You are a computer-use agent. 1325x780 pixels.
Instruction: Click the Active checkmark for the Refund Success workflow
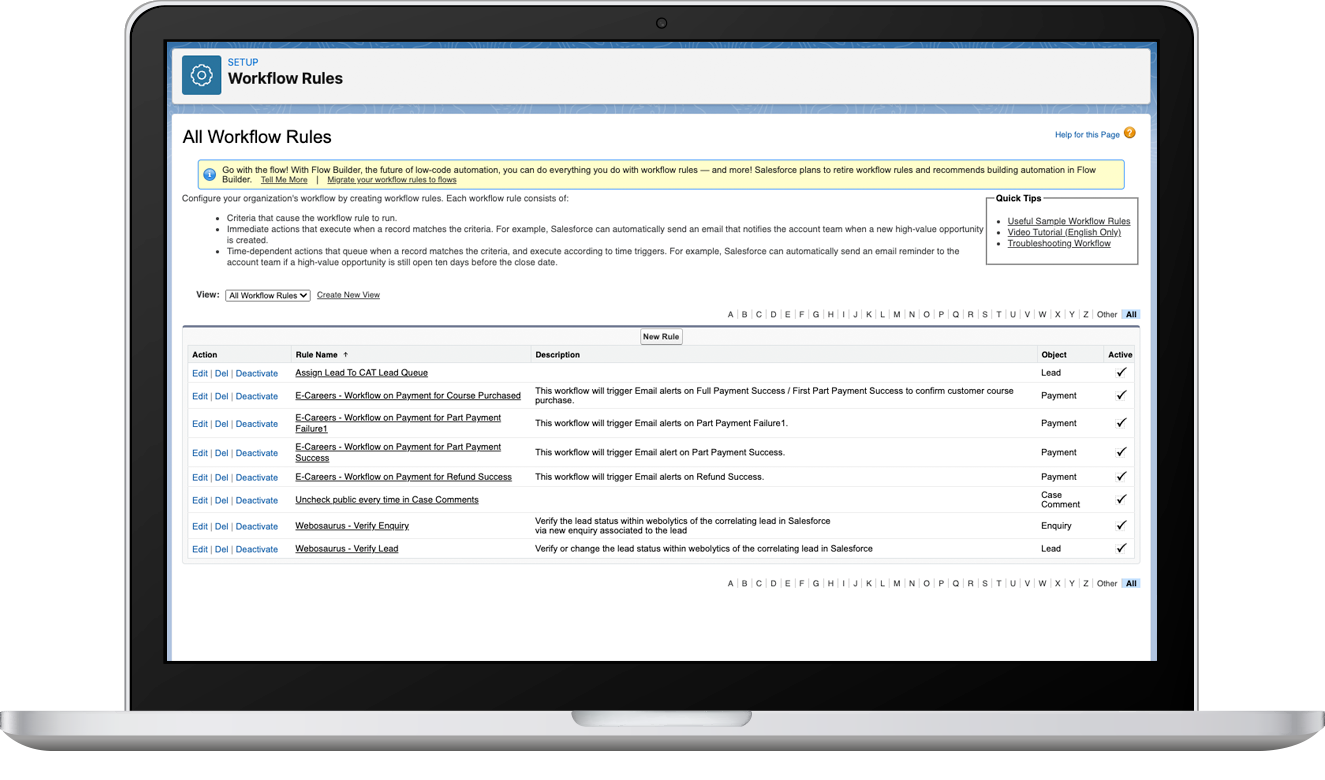pos(1121,477)
